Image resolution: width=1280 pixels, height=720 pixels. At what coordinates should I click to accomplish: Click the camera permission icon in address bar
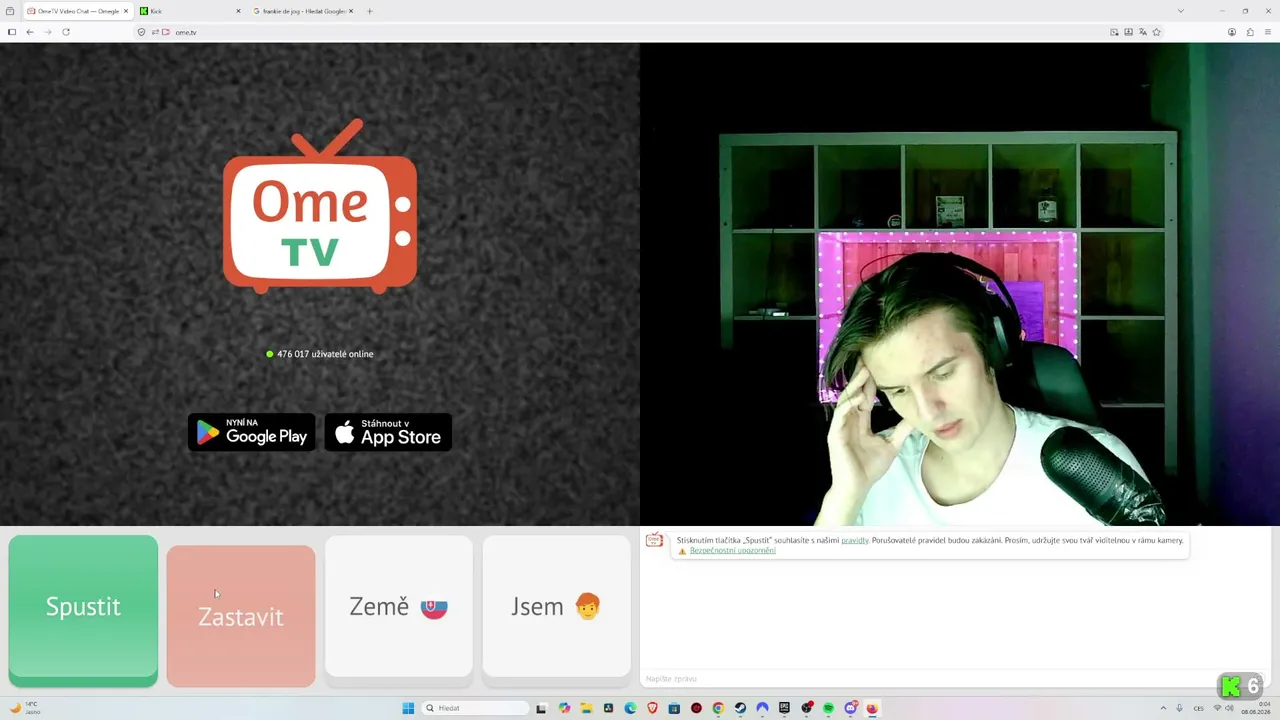tap(166, 32)
